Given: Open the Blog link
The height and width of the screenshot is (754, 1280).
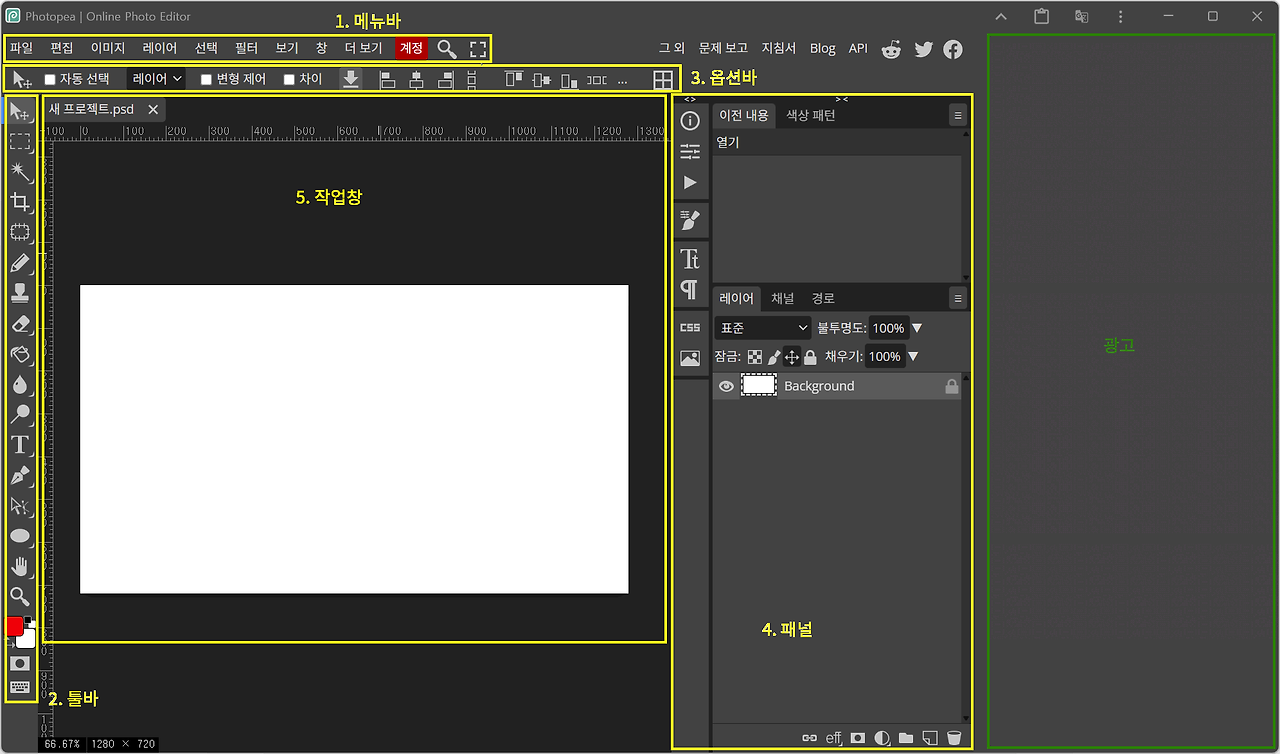Looking at the screenshot, I should click(x=822, y=48).
